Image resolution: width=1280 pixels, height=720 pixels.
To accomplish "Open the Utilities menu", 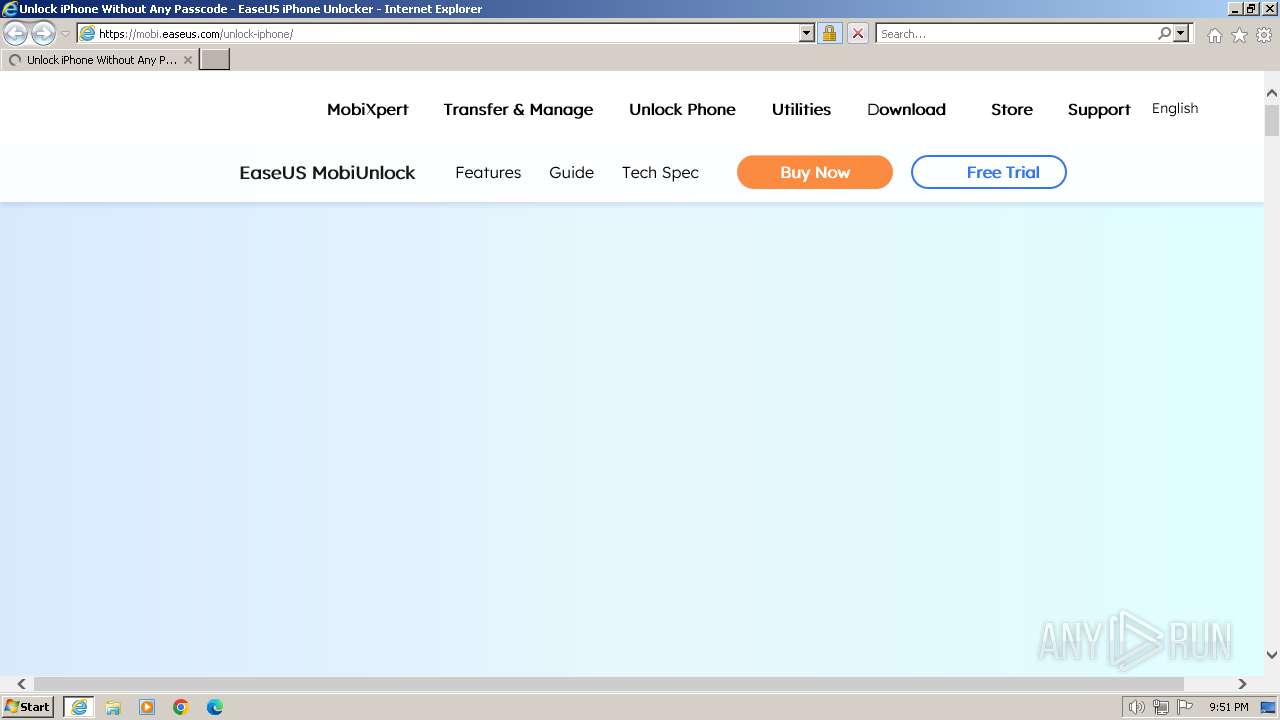I will click(x=801, y=110).
